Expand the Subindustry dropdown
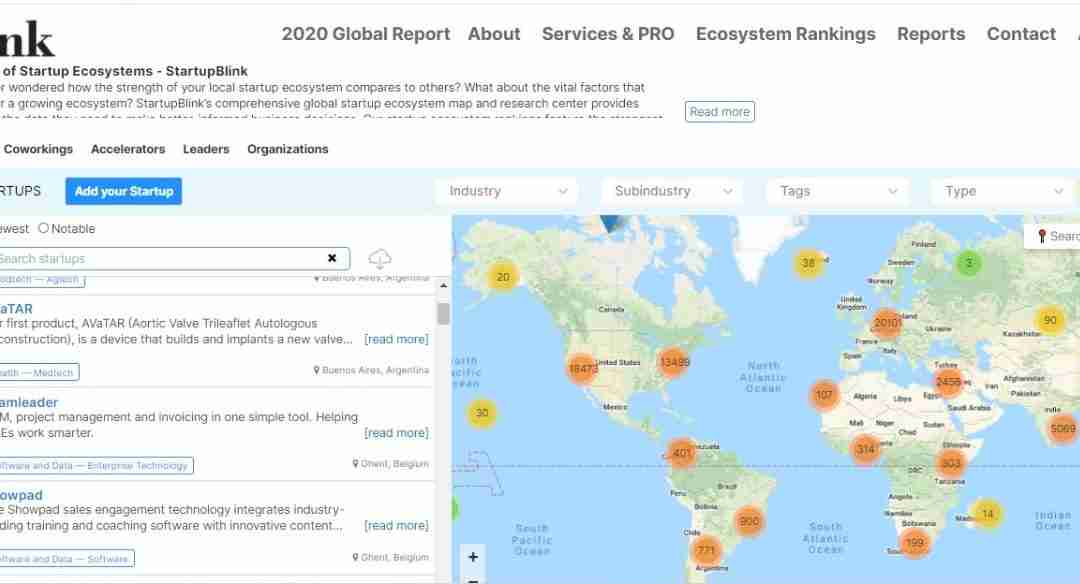 click(x=672, y=191)
